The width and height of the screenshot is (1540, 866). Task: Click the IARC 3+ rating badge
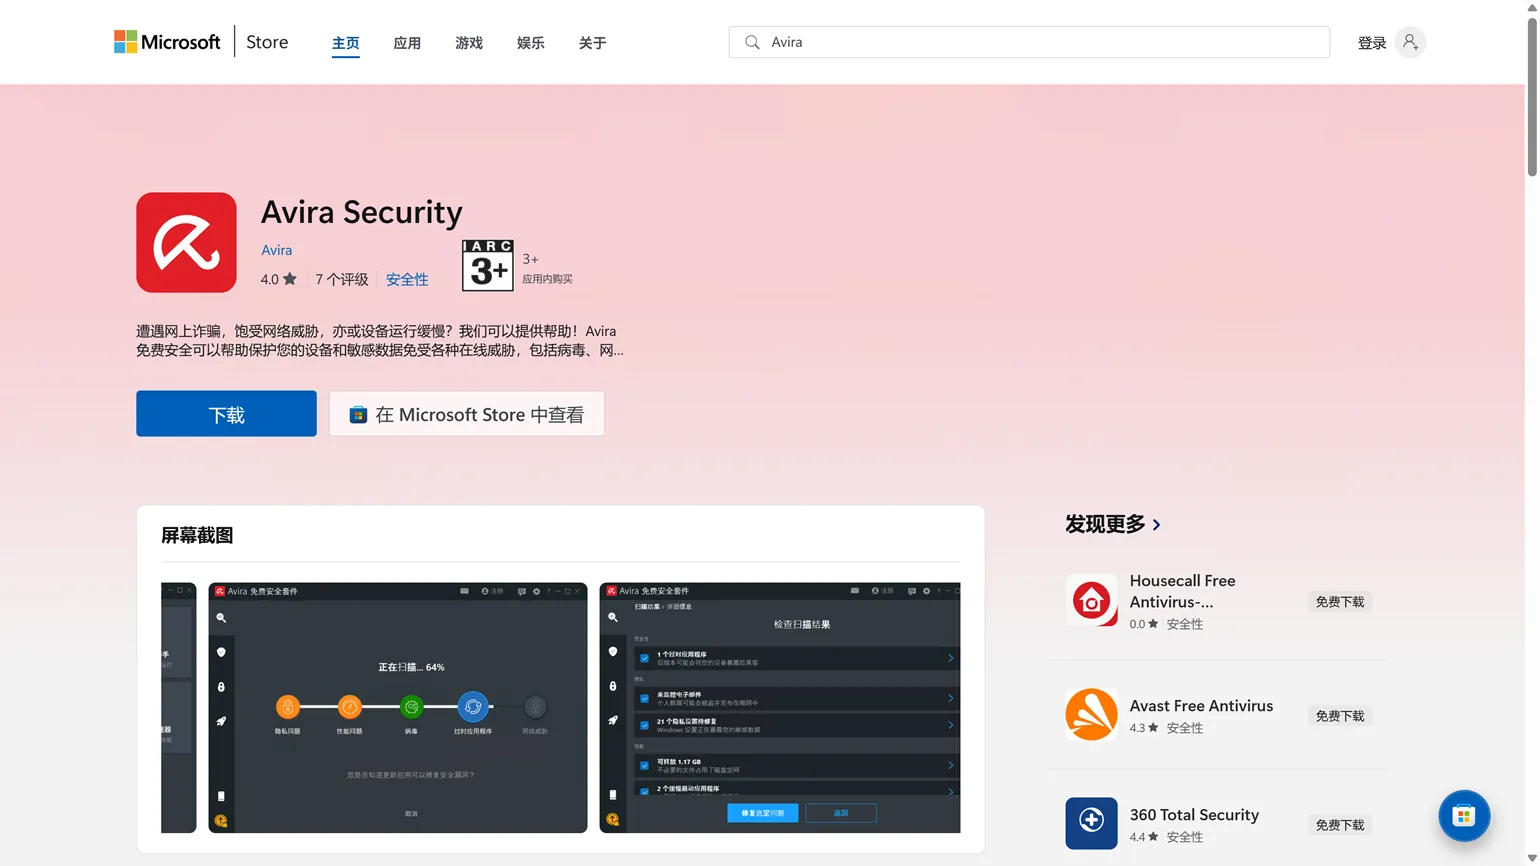click(x=487, y=266)
